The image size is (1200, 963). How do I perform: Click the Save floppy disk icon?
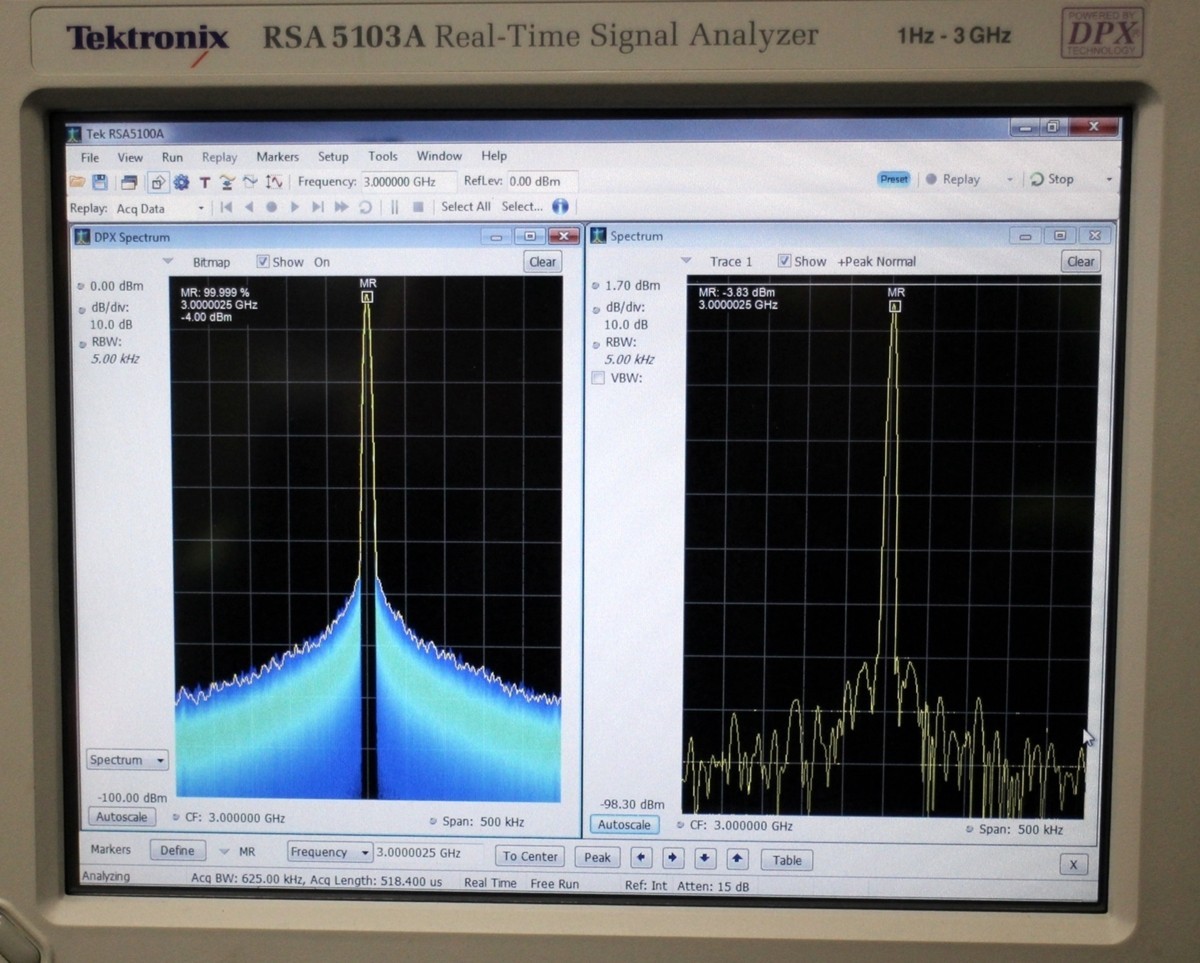(100, 182)
